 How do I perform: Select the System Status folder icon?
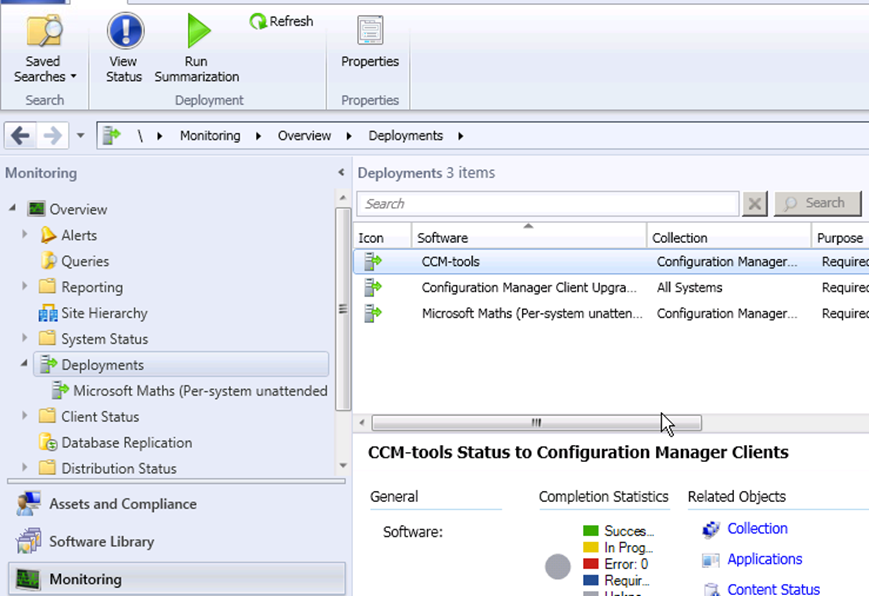(48, 338)
